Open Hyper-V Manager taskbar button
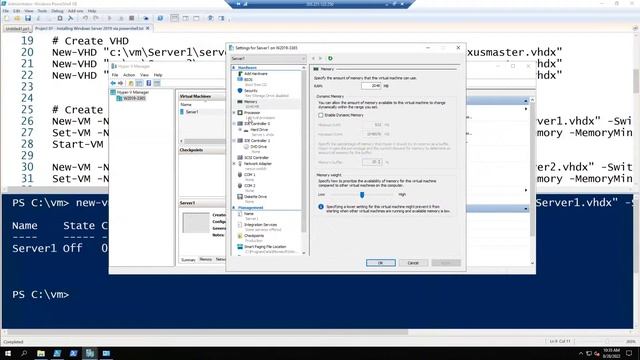Viewport: 640px width, 360px height. pos(90,353)
